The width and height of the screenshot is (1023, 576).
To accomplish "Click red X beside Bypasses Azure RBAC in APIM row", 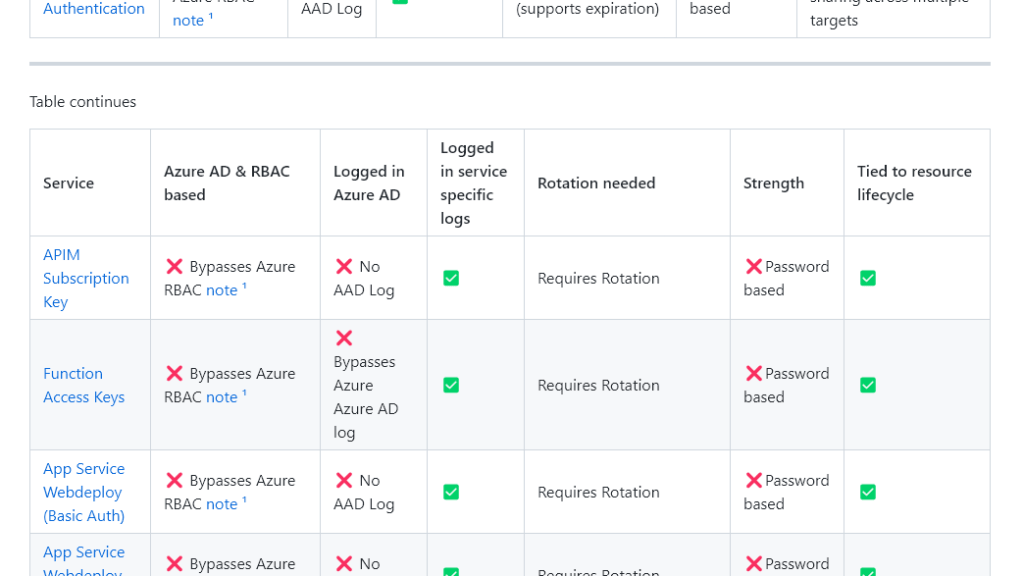I will pyautogui.click(x=174, y=267).
